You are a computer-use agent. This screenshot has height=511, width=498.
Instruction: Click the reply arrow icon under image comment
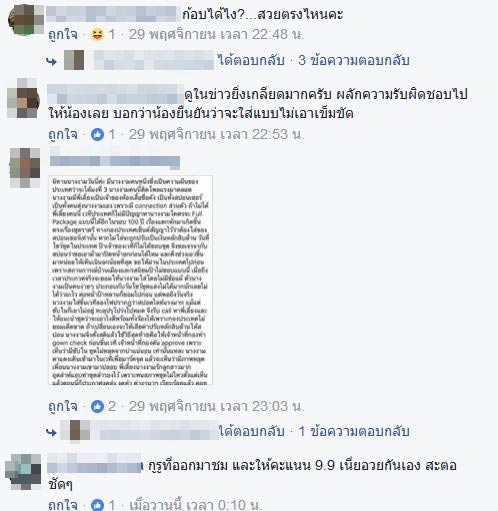(x=51, y=432)
